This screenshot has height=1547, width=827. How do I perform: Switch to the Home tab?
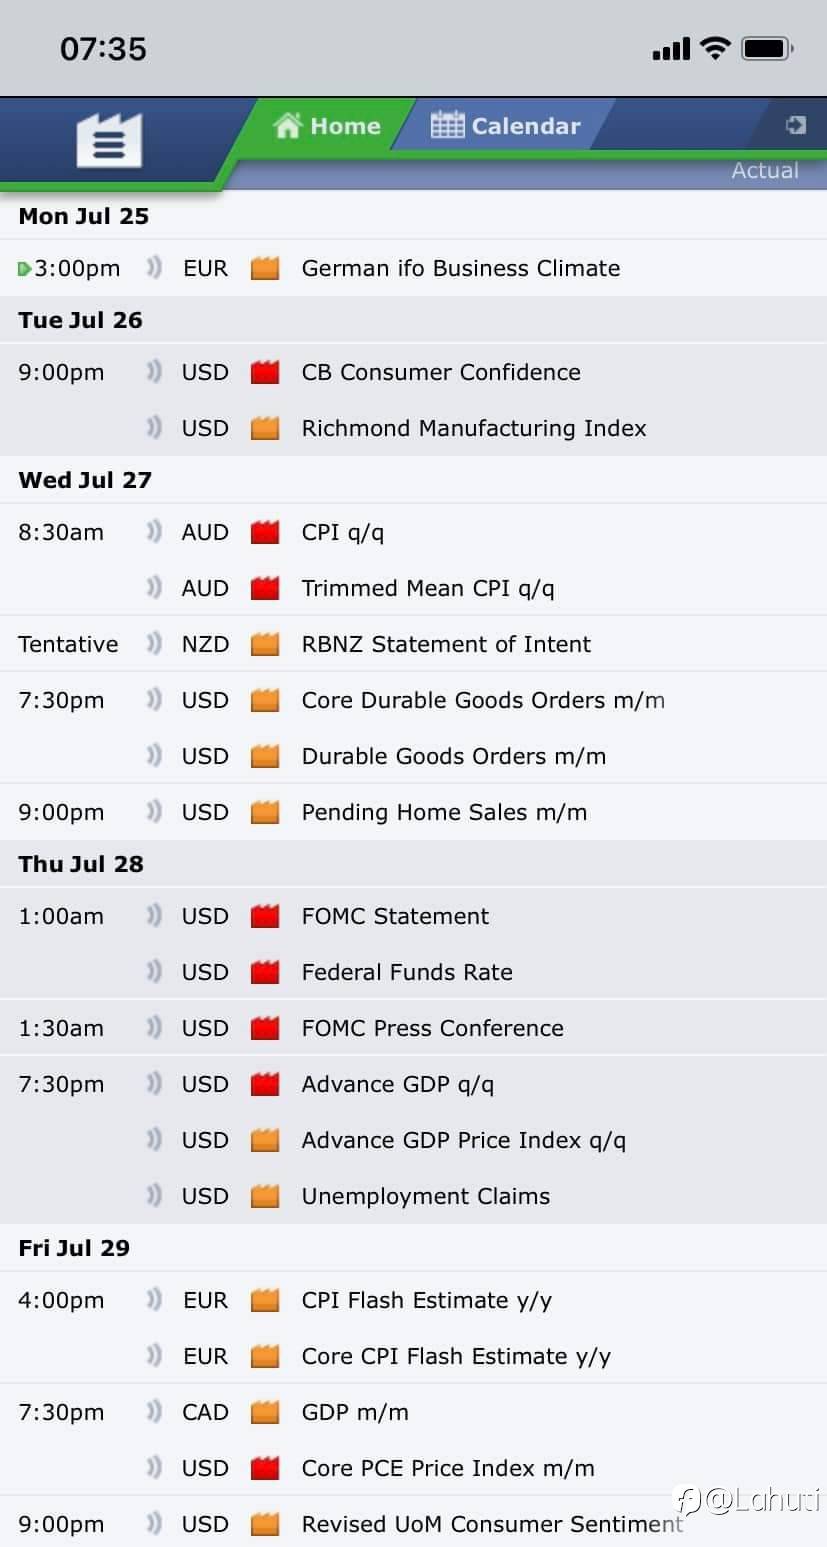pyautogui.click(x=327, y=126)
